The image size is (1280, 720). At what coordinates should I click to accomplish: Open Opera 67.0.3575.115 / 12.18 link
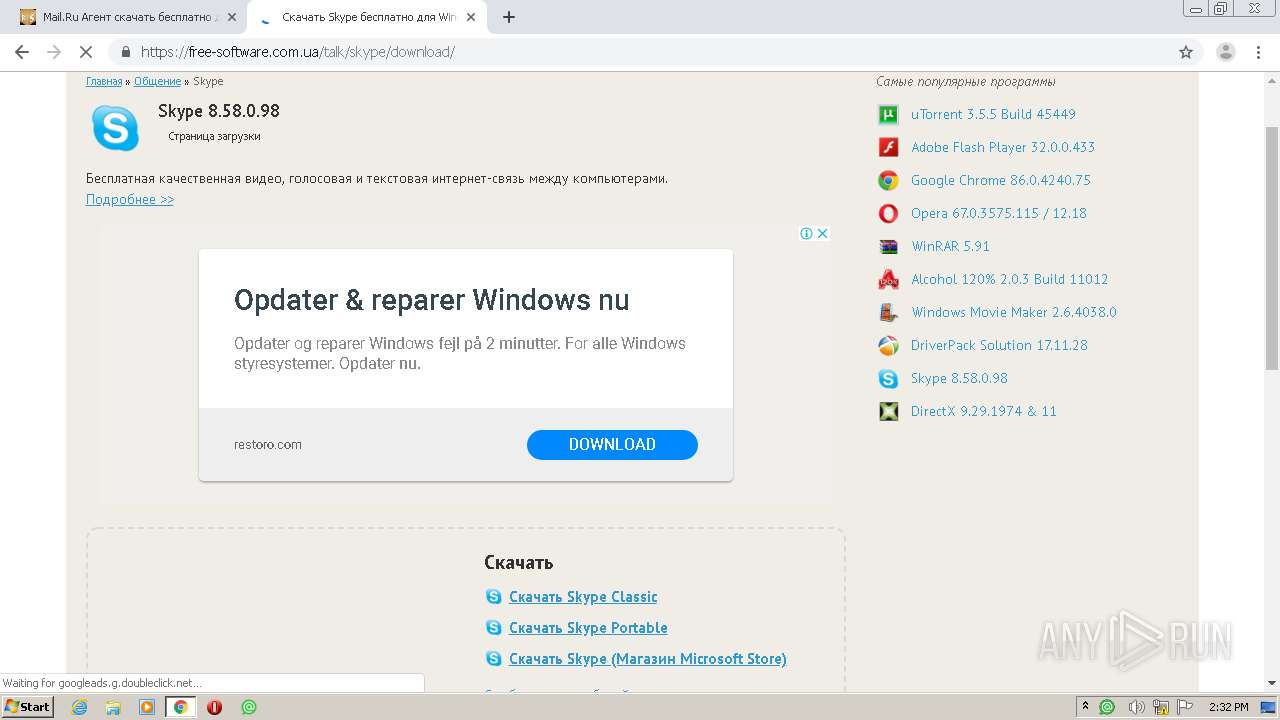coord(999,213)
